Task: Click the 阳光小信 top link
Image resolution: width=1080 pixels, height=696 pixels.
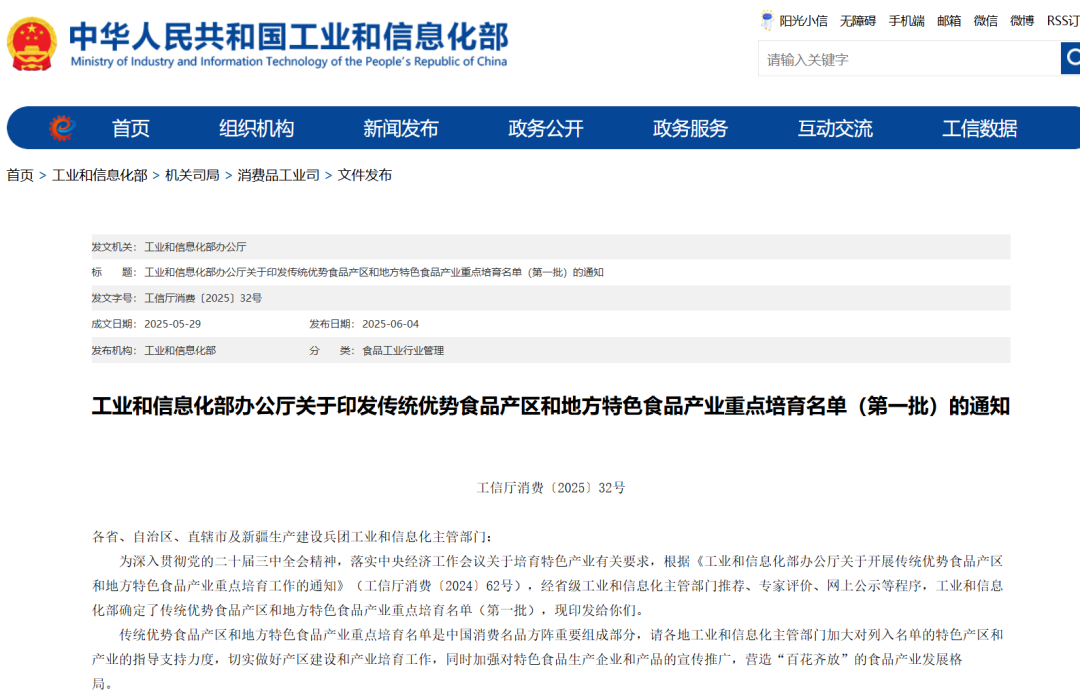Action: (x=803, y=21)
